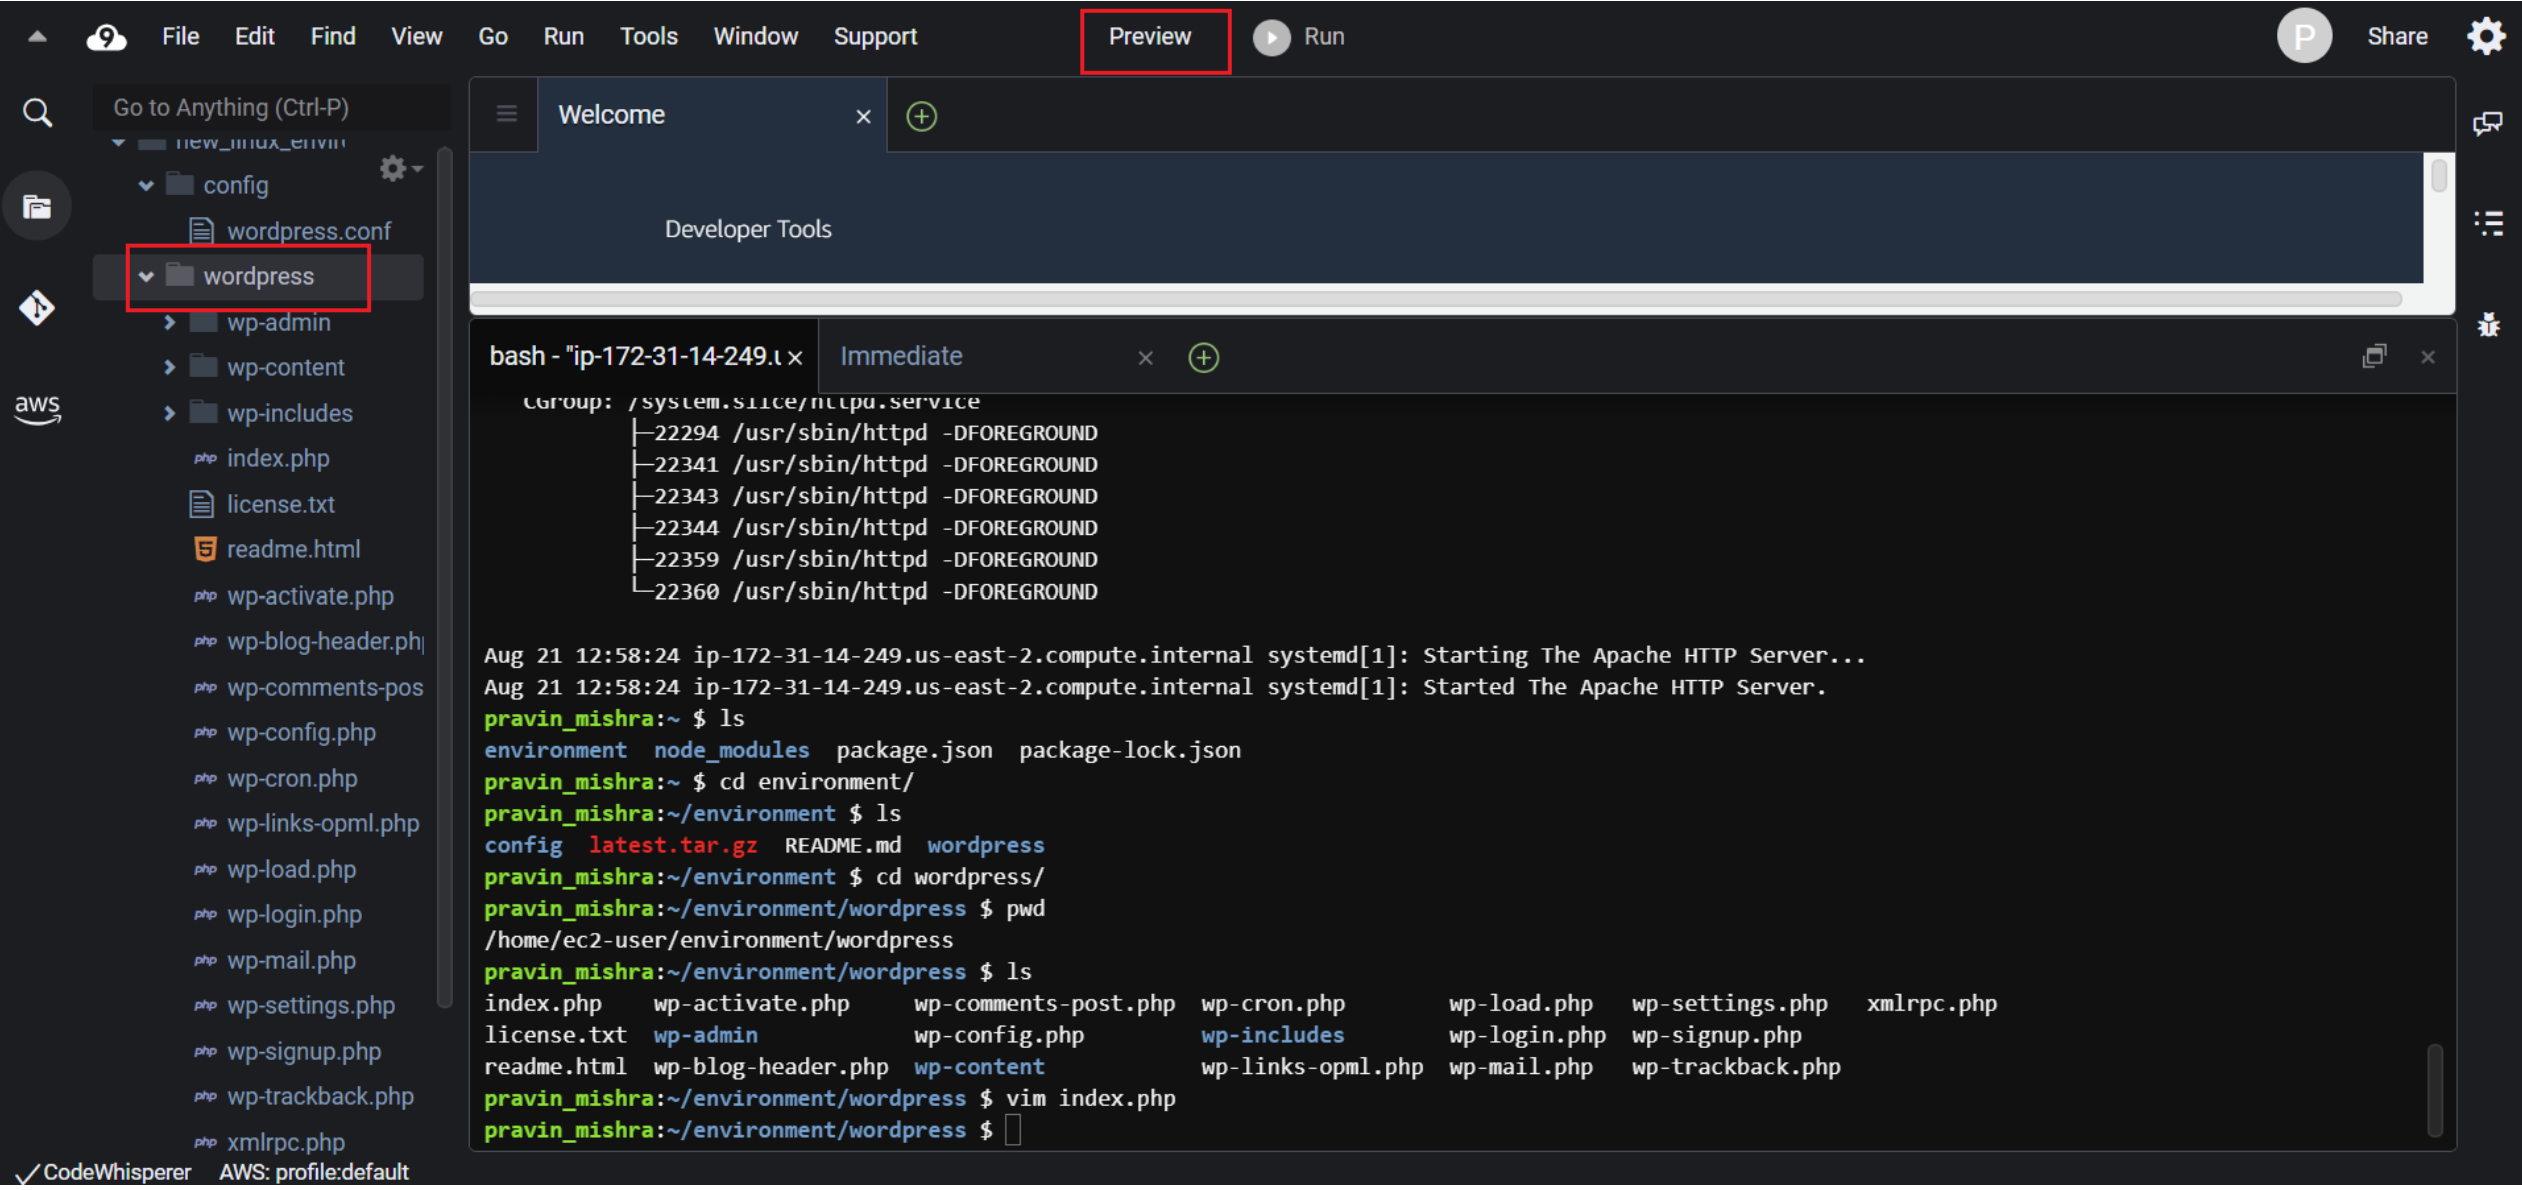This screenshot has height=1190, width=2522.
Task: Click the Preview button
Action: [1150, 37]
